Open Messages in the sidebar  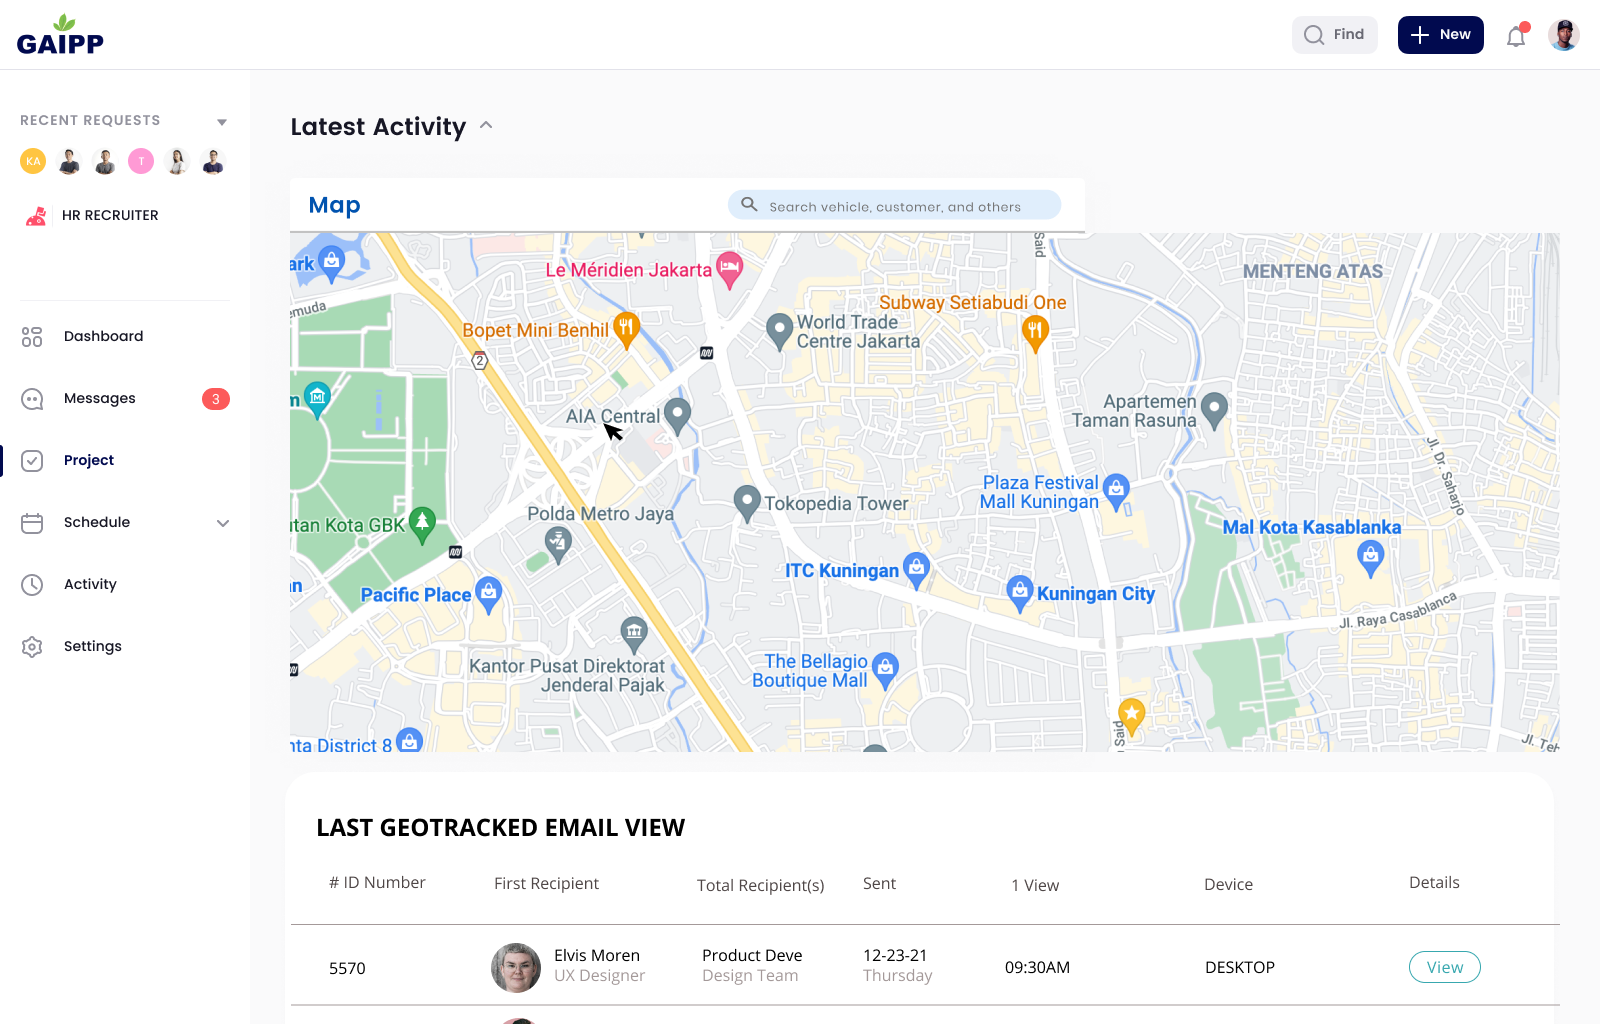[x=100, y=399]
